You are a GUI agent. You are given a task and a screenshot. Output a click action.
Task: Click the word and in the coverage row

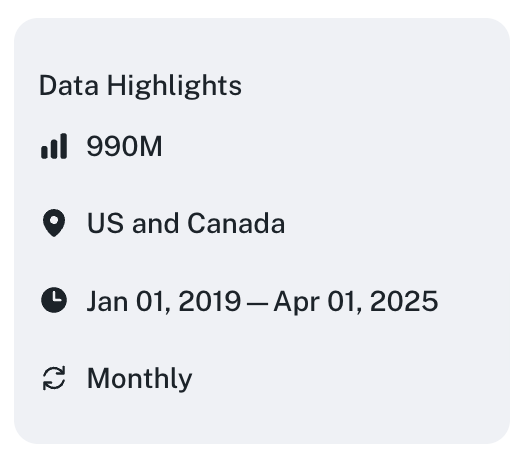tap(155, 223)
